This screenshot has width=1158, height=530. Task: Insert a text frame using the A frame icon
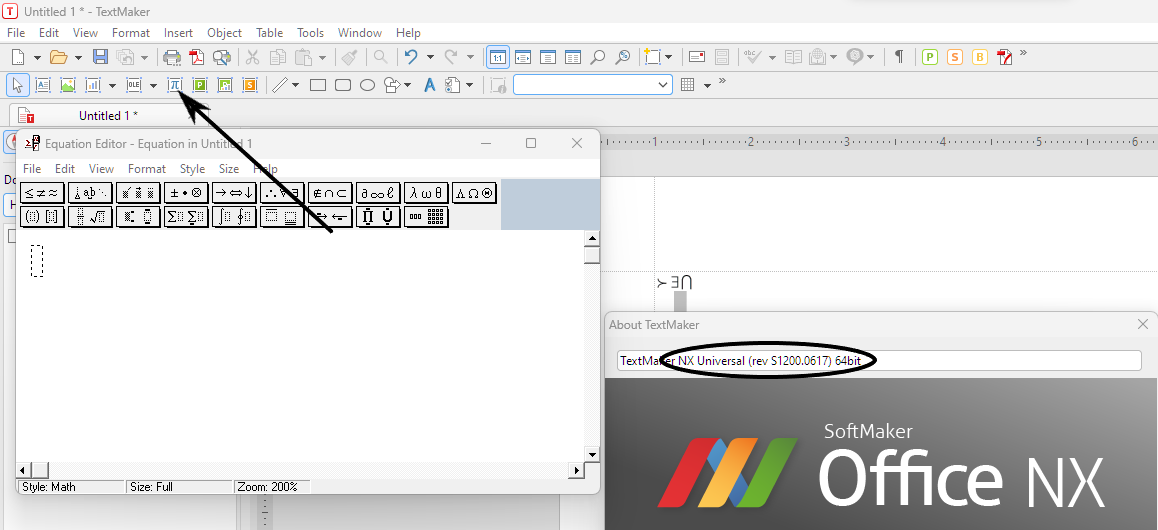pos(43,85)
